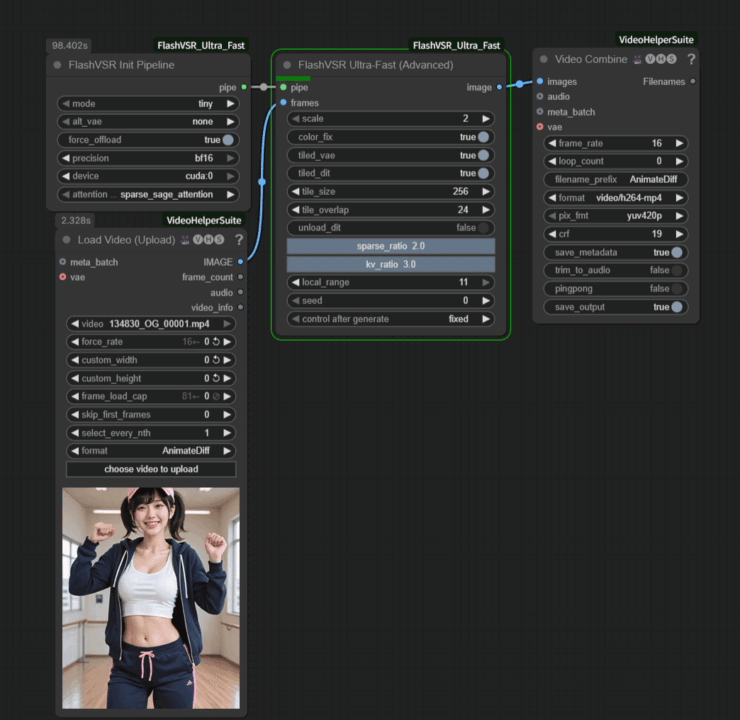740x720 pixels.
Task: Click the meta_batch input socket on Load Video
Action: (x=63, y=261)
